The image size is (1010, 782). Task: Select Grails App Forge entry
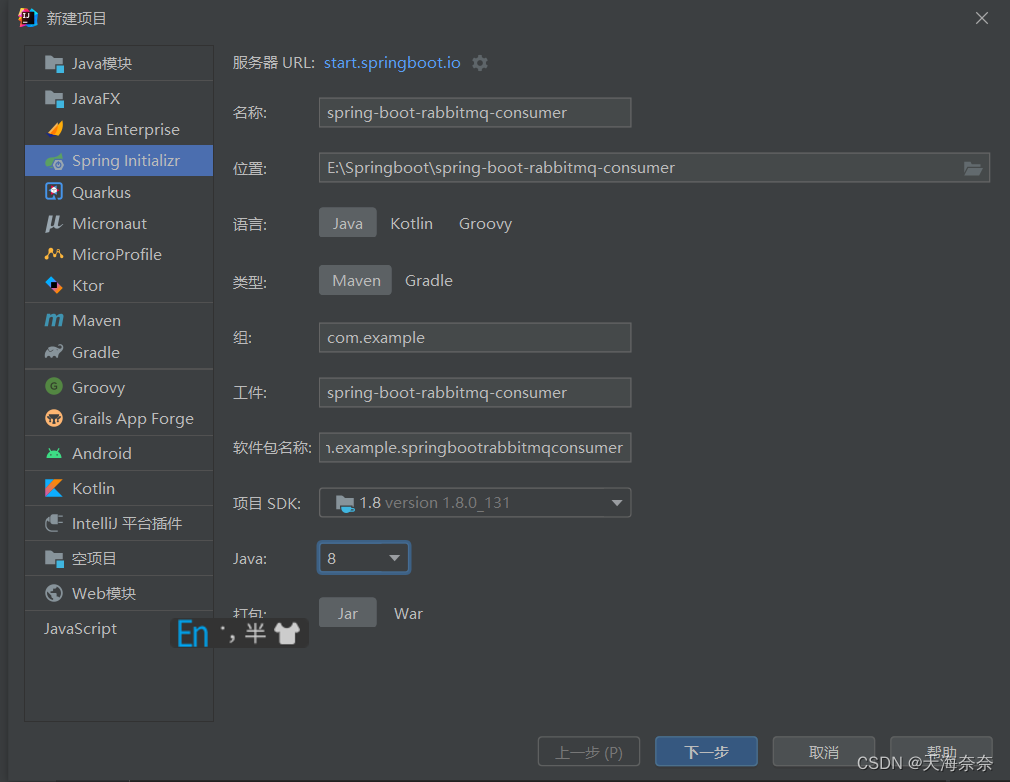(119, 419)
